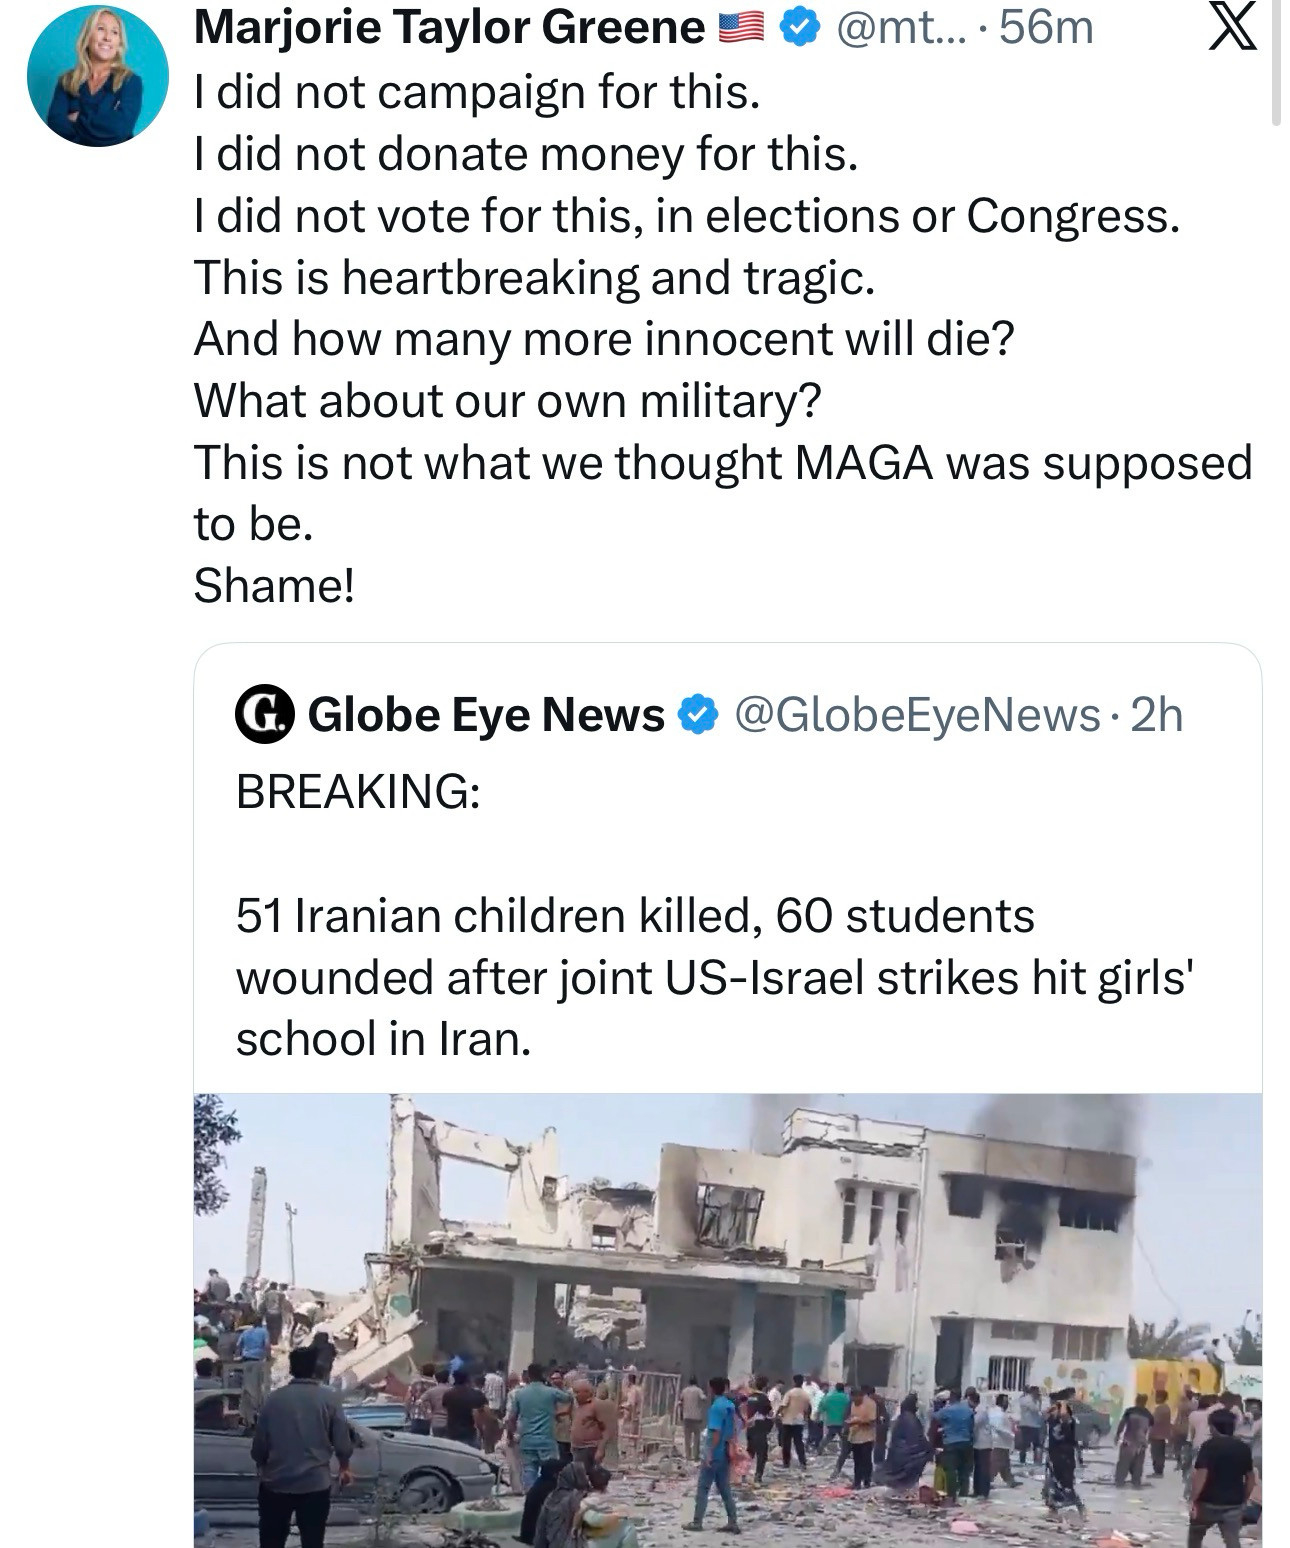Click the line "I did not campaign for this."
Image resolution: width=1290 pixels, height=1548 pixels.
[476, 92]
